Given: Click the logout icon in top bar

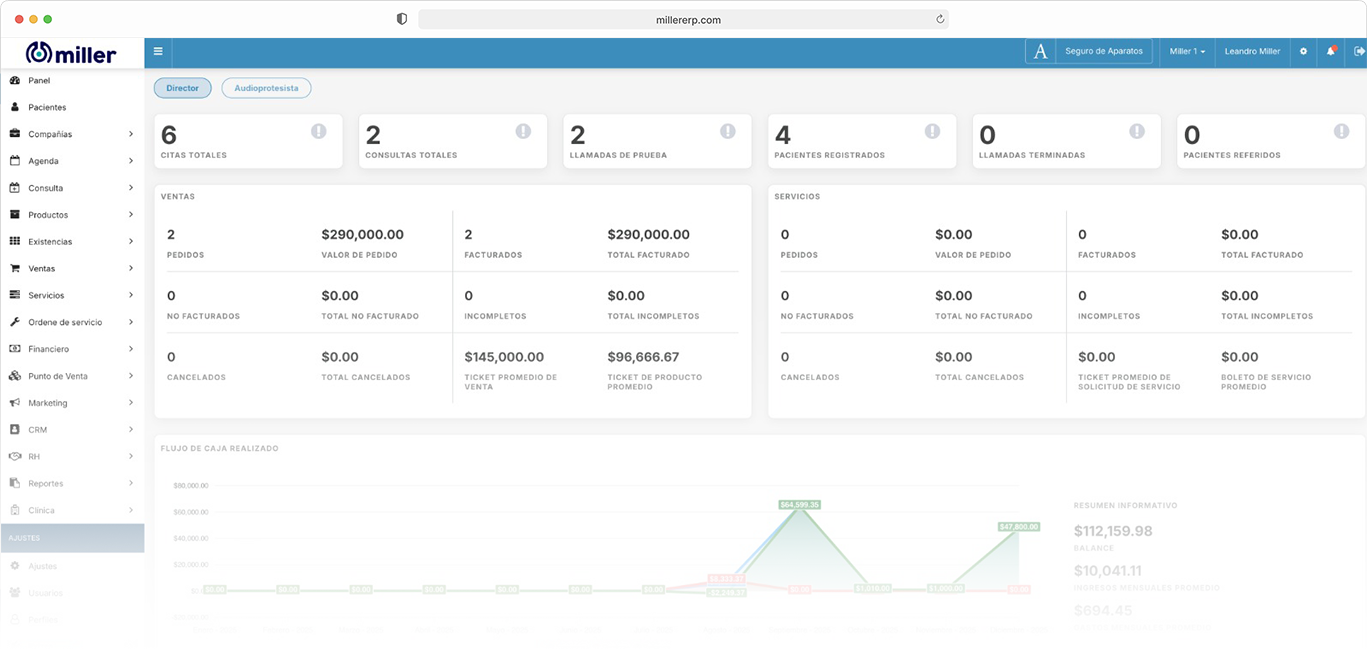Looking at the screenshot, I should 1359,51.
